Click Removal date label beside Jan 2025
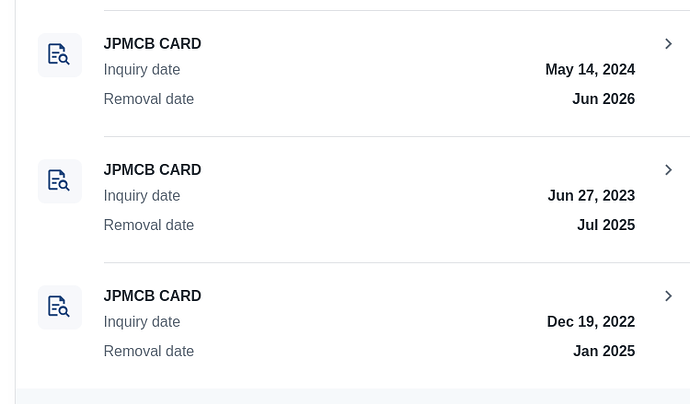Image resolution: width=690 pixels, height=404 pixels. click(149, 351)
